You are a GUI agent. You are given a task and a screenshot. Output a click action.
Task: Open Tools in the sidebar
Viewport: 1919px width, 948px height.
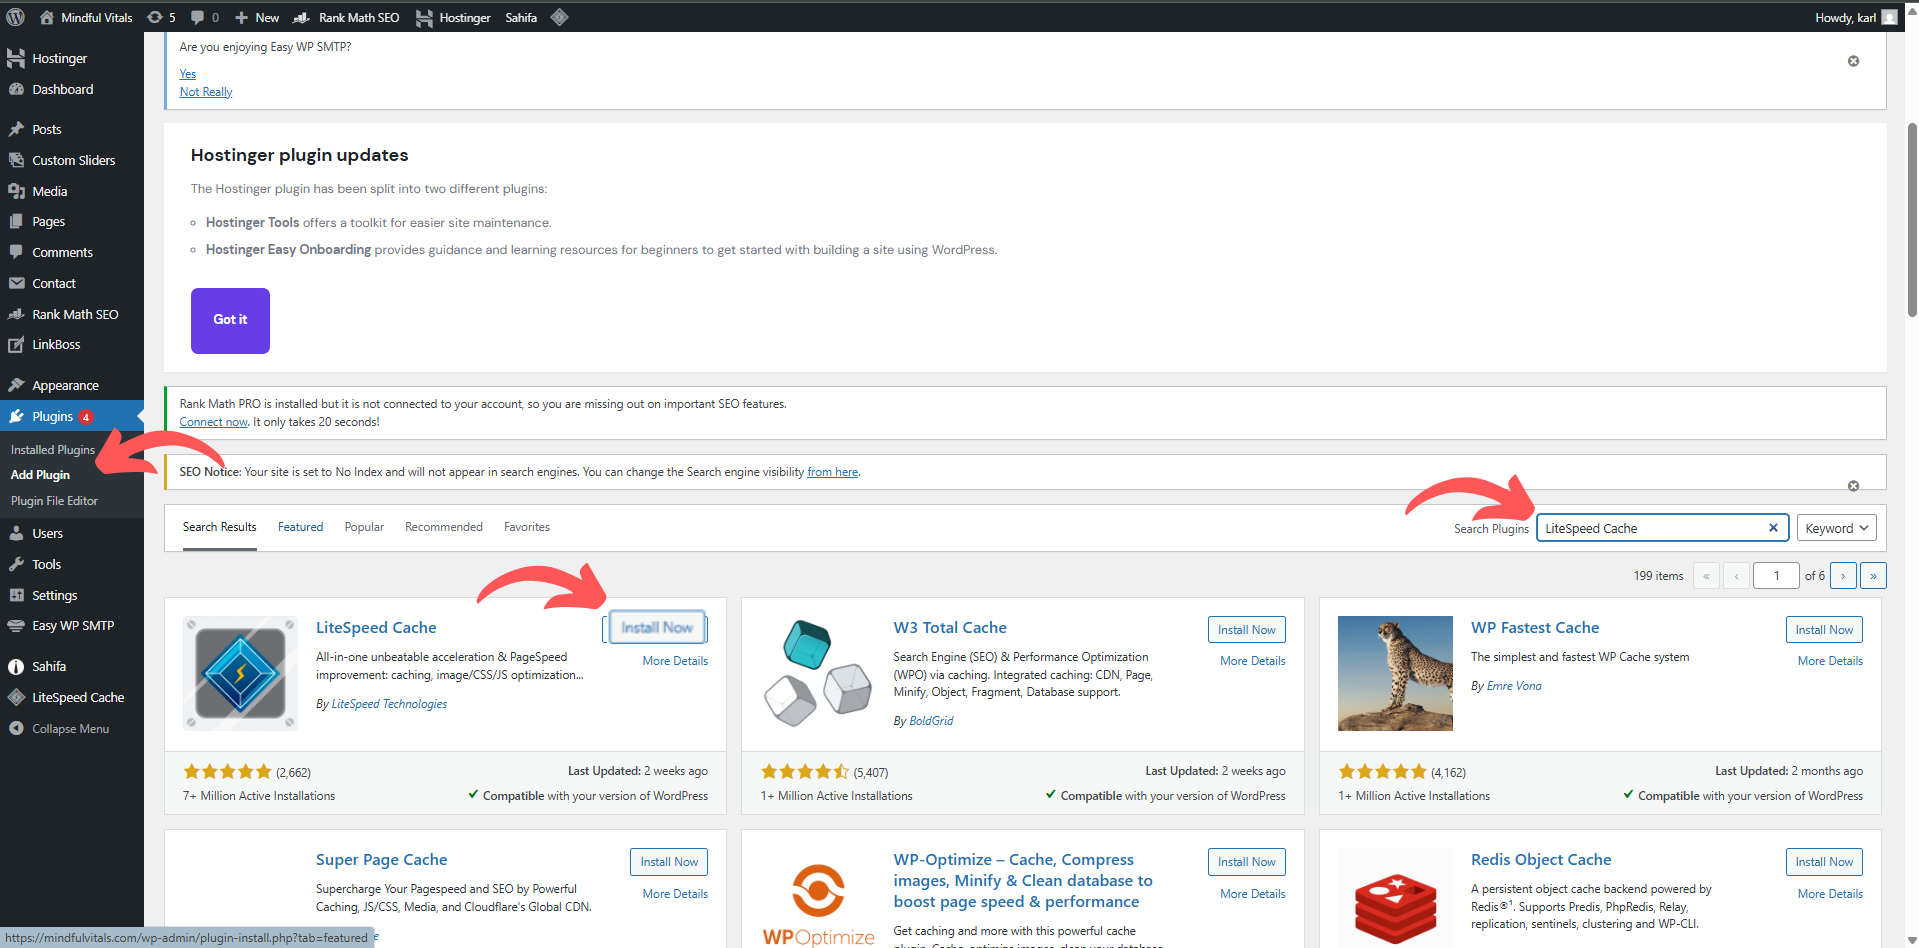point(72,564)
